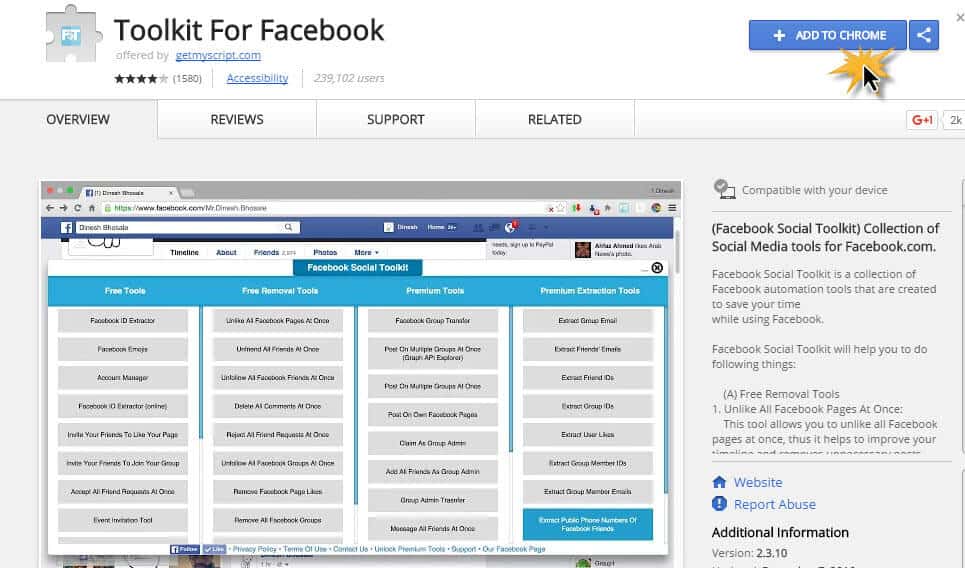This screenshot has width=965, height=568.
Task: Click the Google +1 button
Action: 921,120
